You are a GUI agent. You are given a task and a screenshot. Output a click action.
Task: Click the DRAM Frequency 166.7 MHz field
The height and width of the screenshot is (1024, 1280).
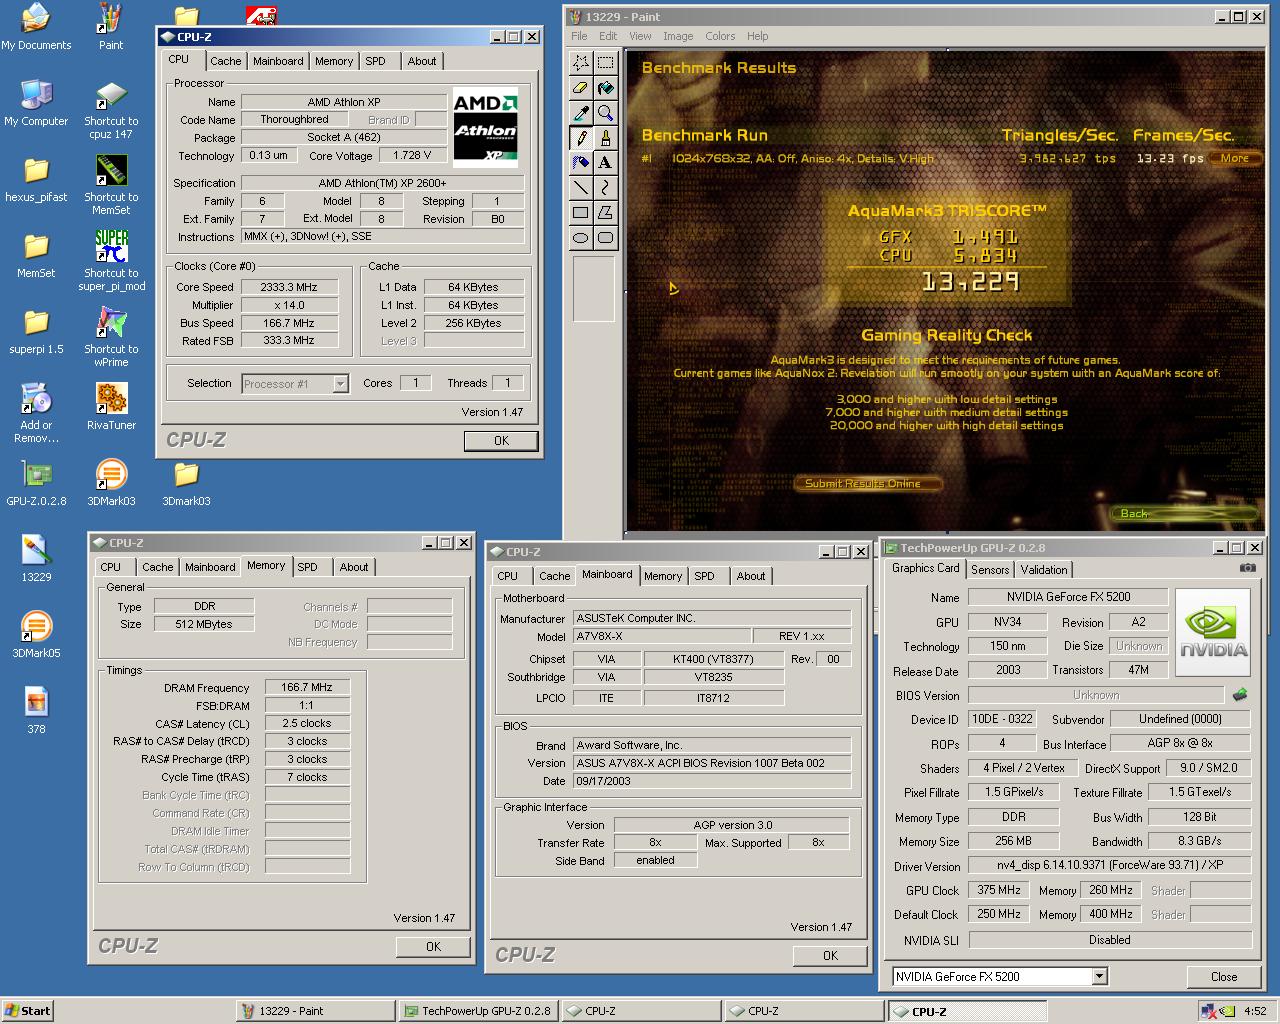click(x=308, y=687)
